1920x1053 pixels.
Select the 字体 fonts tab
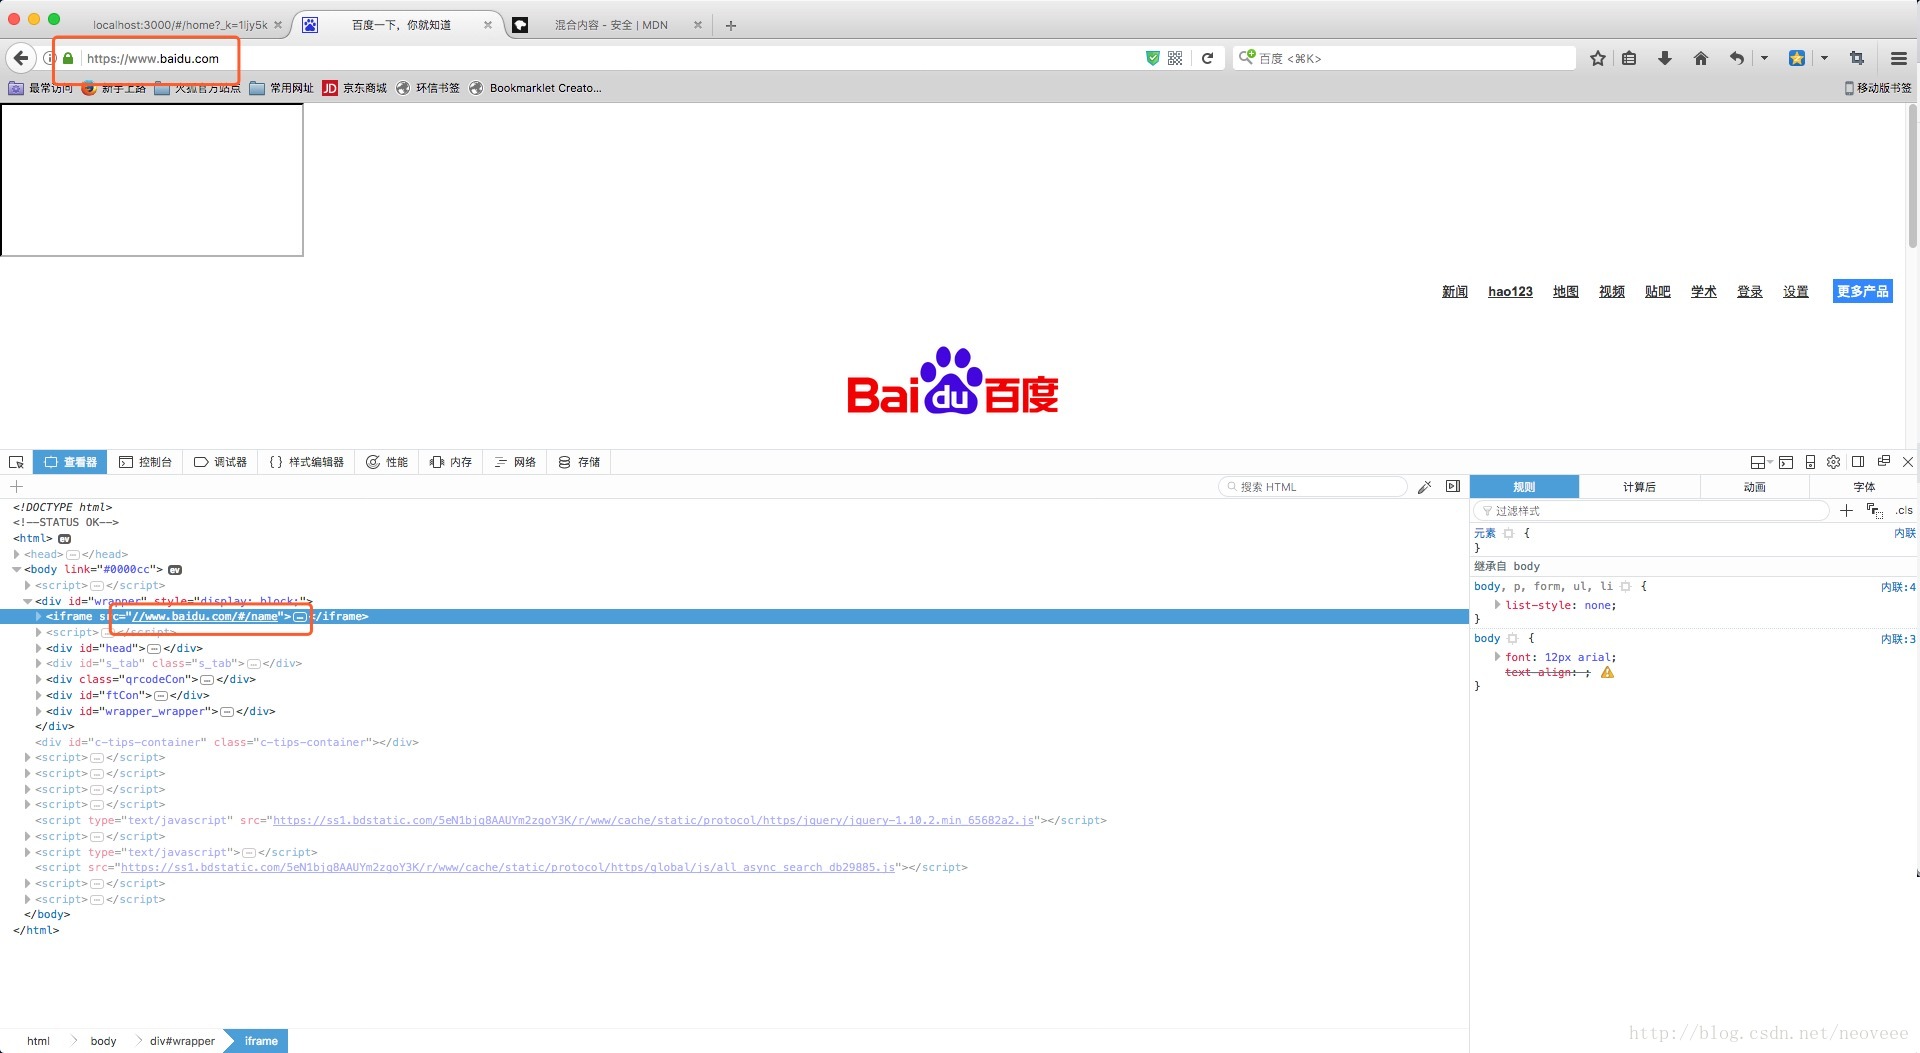coord(1864,487)
